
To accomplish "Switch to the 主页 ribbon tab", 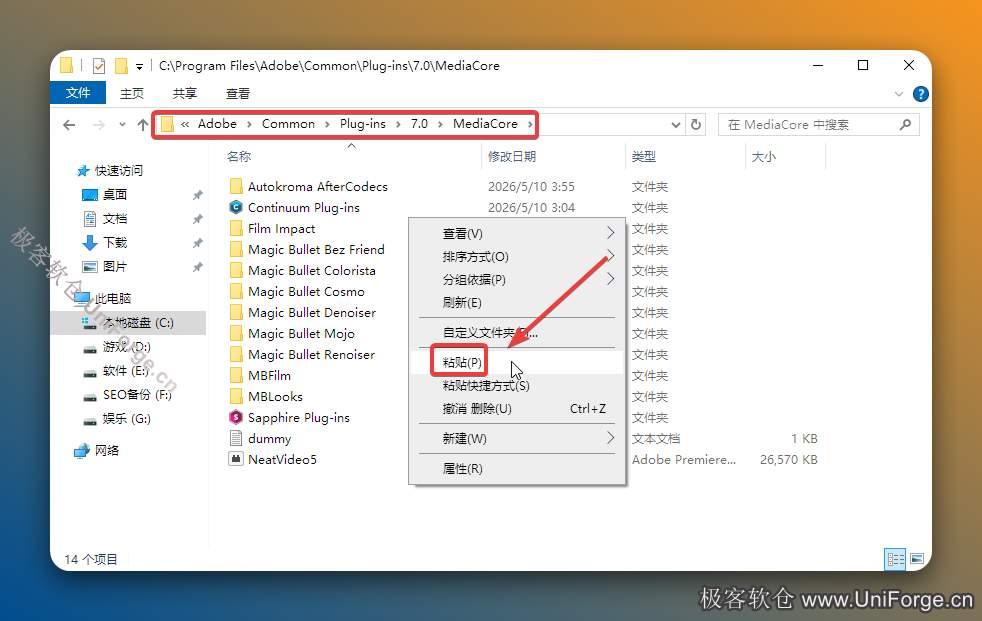I will (132, 93).
